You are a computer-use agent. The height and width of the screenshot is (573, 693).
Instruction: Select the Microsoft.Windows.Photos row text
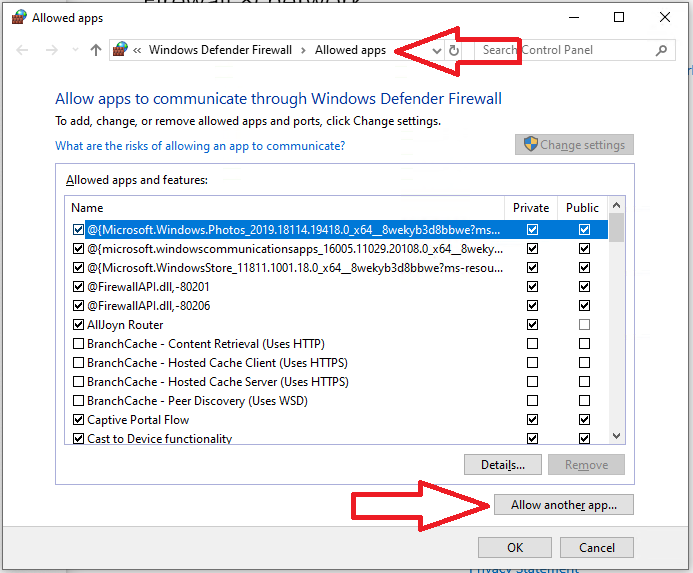(x=293, y=230)
